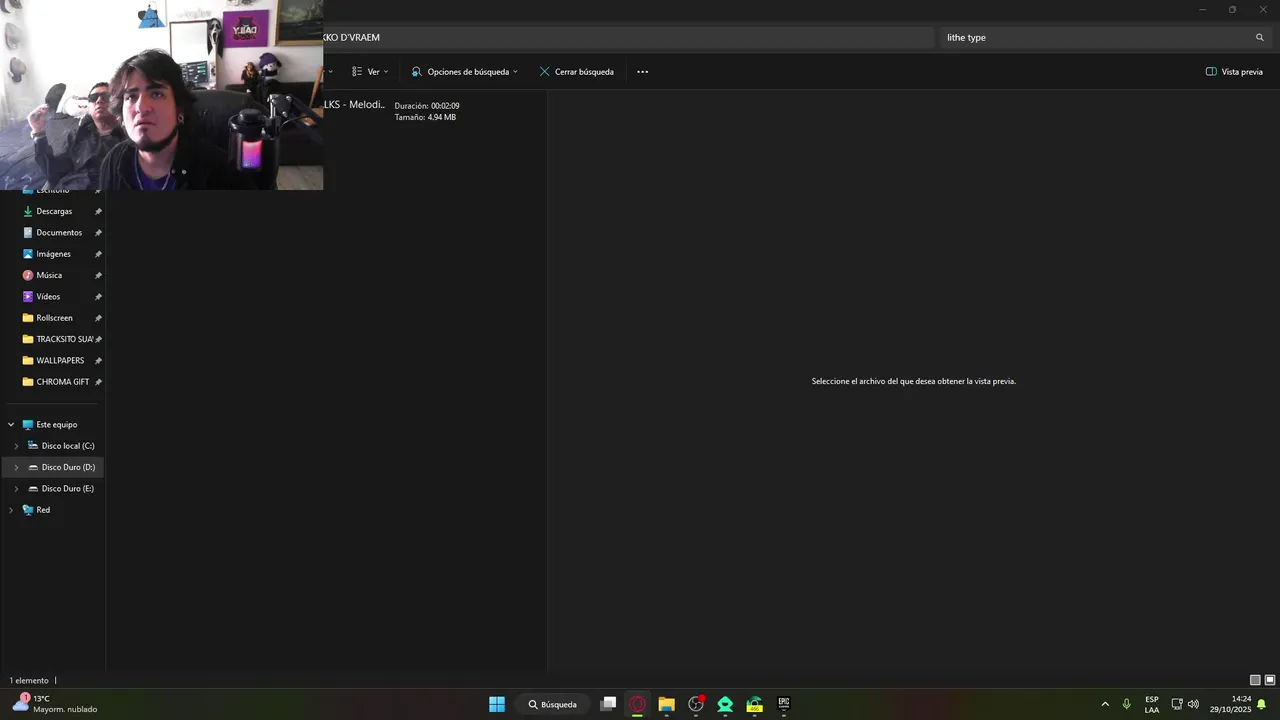Collapse the Este equipo tree node
Image resolution: width=1280 pixels, height=720 pixels.
[11, 425]
